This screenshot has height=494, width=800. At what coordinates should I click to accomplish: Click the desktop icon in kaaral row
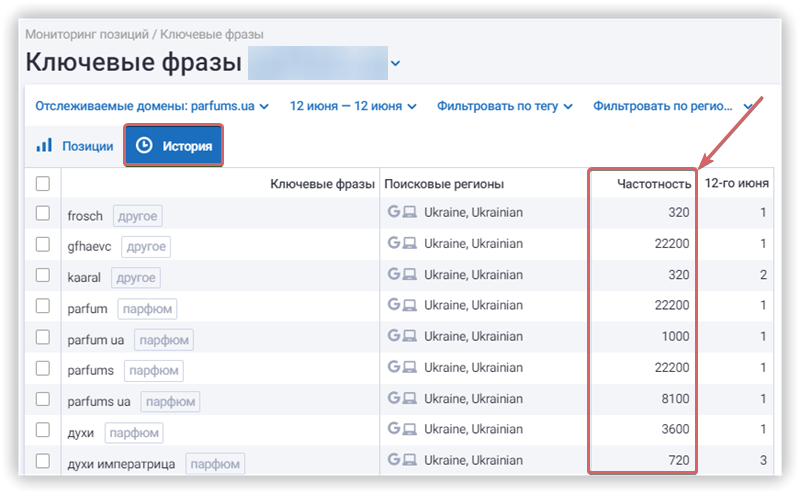(409, 274)
